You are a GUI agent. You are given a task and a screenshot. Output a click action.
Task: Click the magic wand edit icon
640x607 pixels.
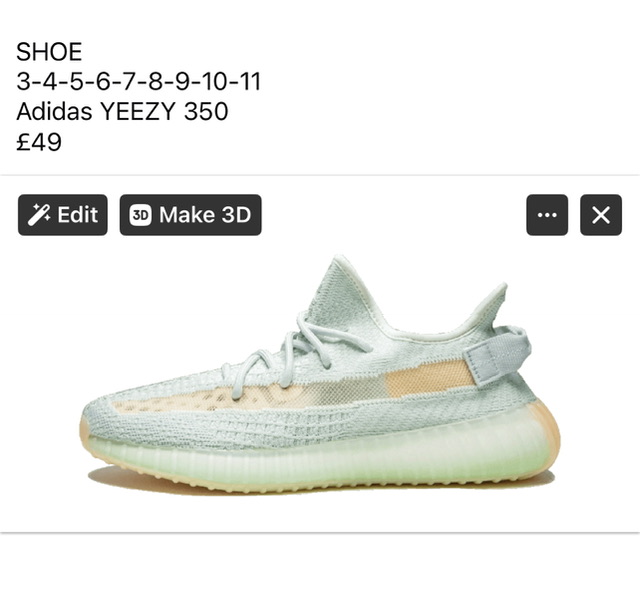[39, 215]
